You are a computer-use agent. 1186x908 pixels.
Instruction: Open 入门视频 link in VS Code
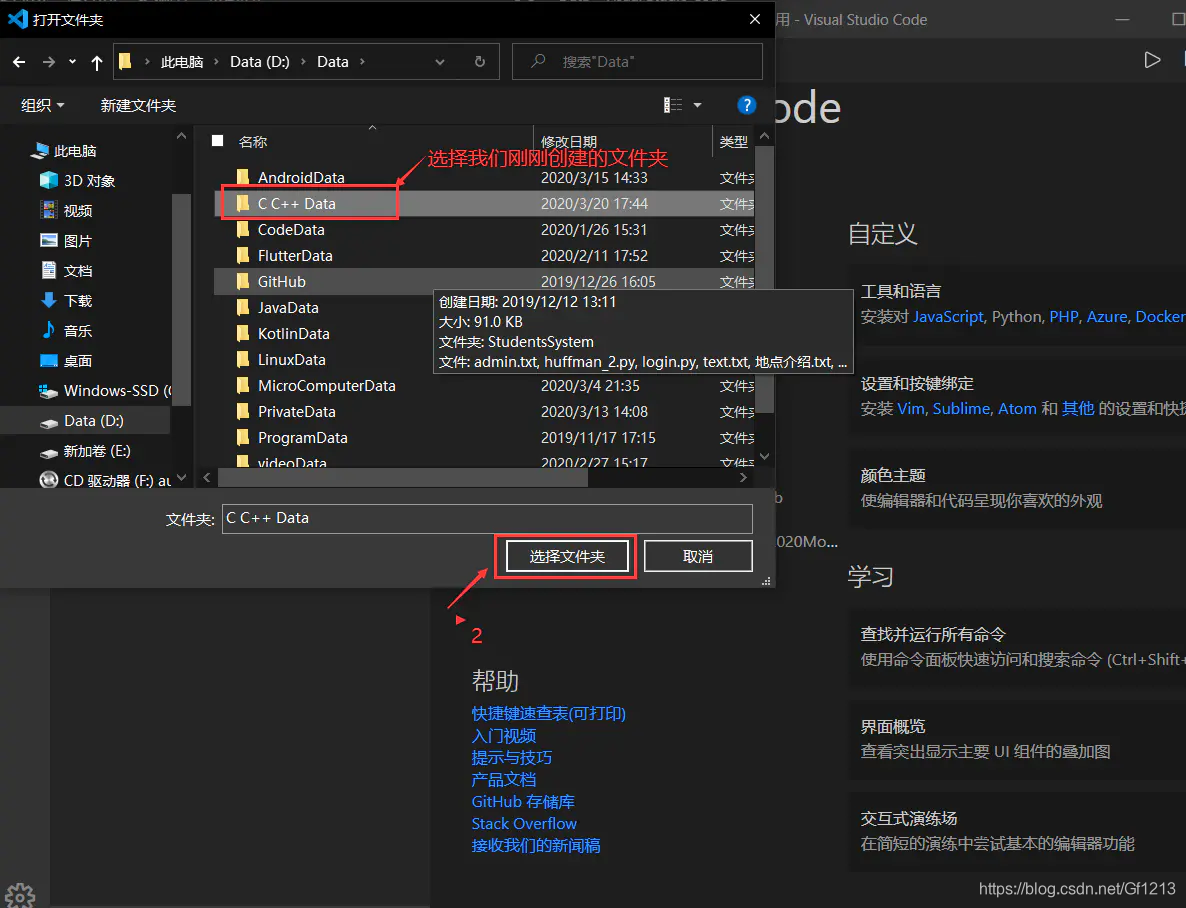tap(504, 735)
